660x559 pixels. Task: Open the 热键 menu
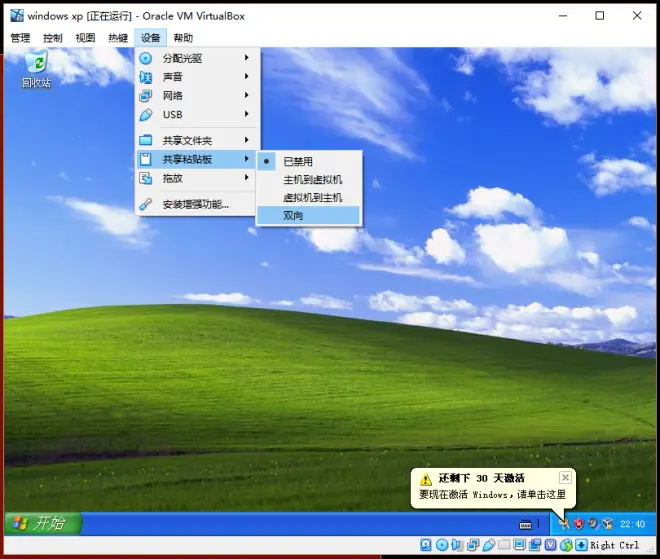[118, 38]
